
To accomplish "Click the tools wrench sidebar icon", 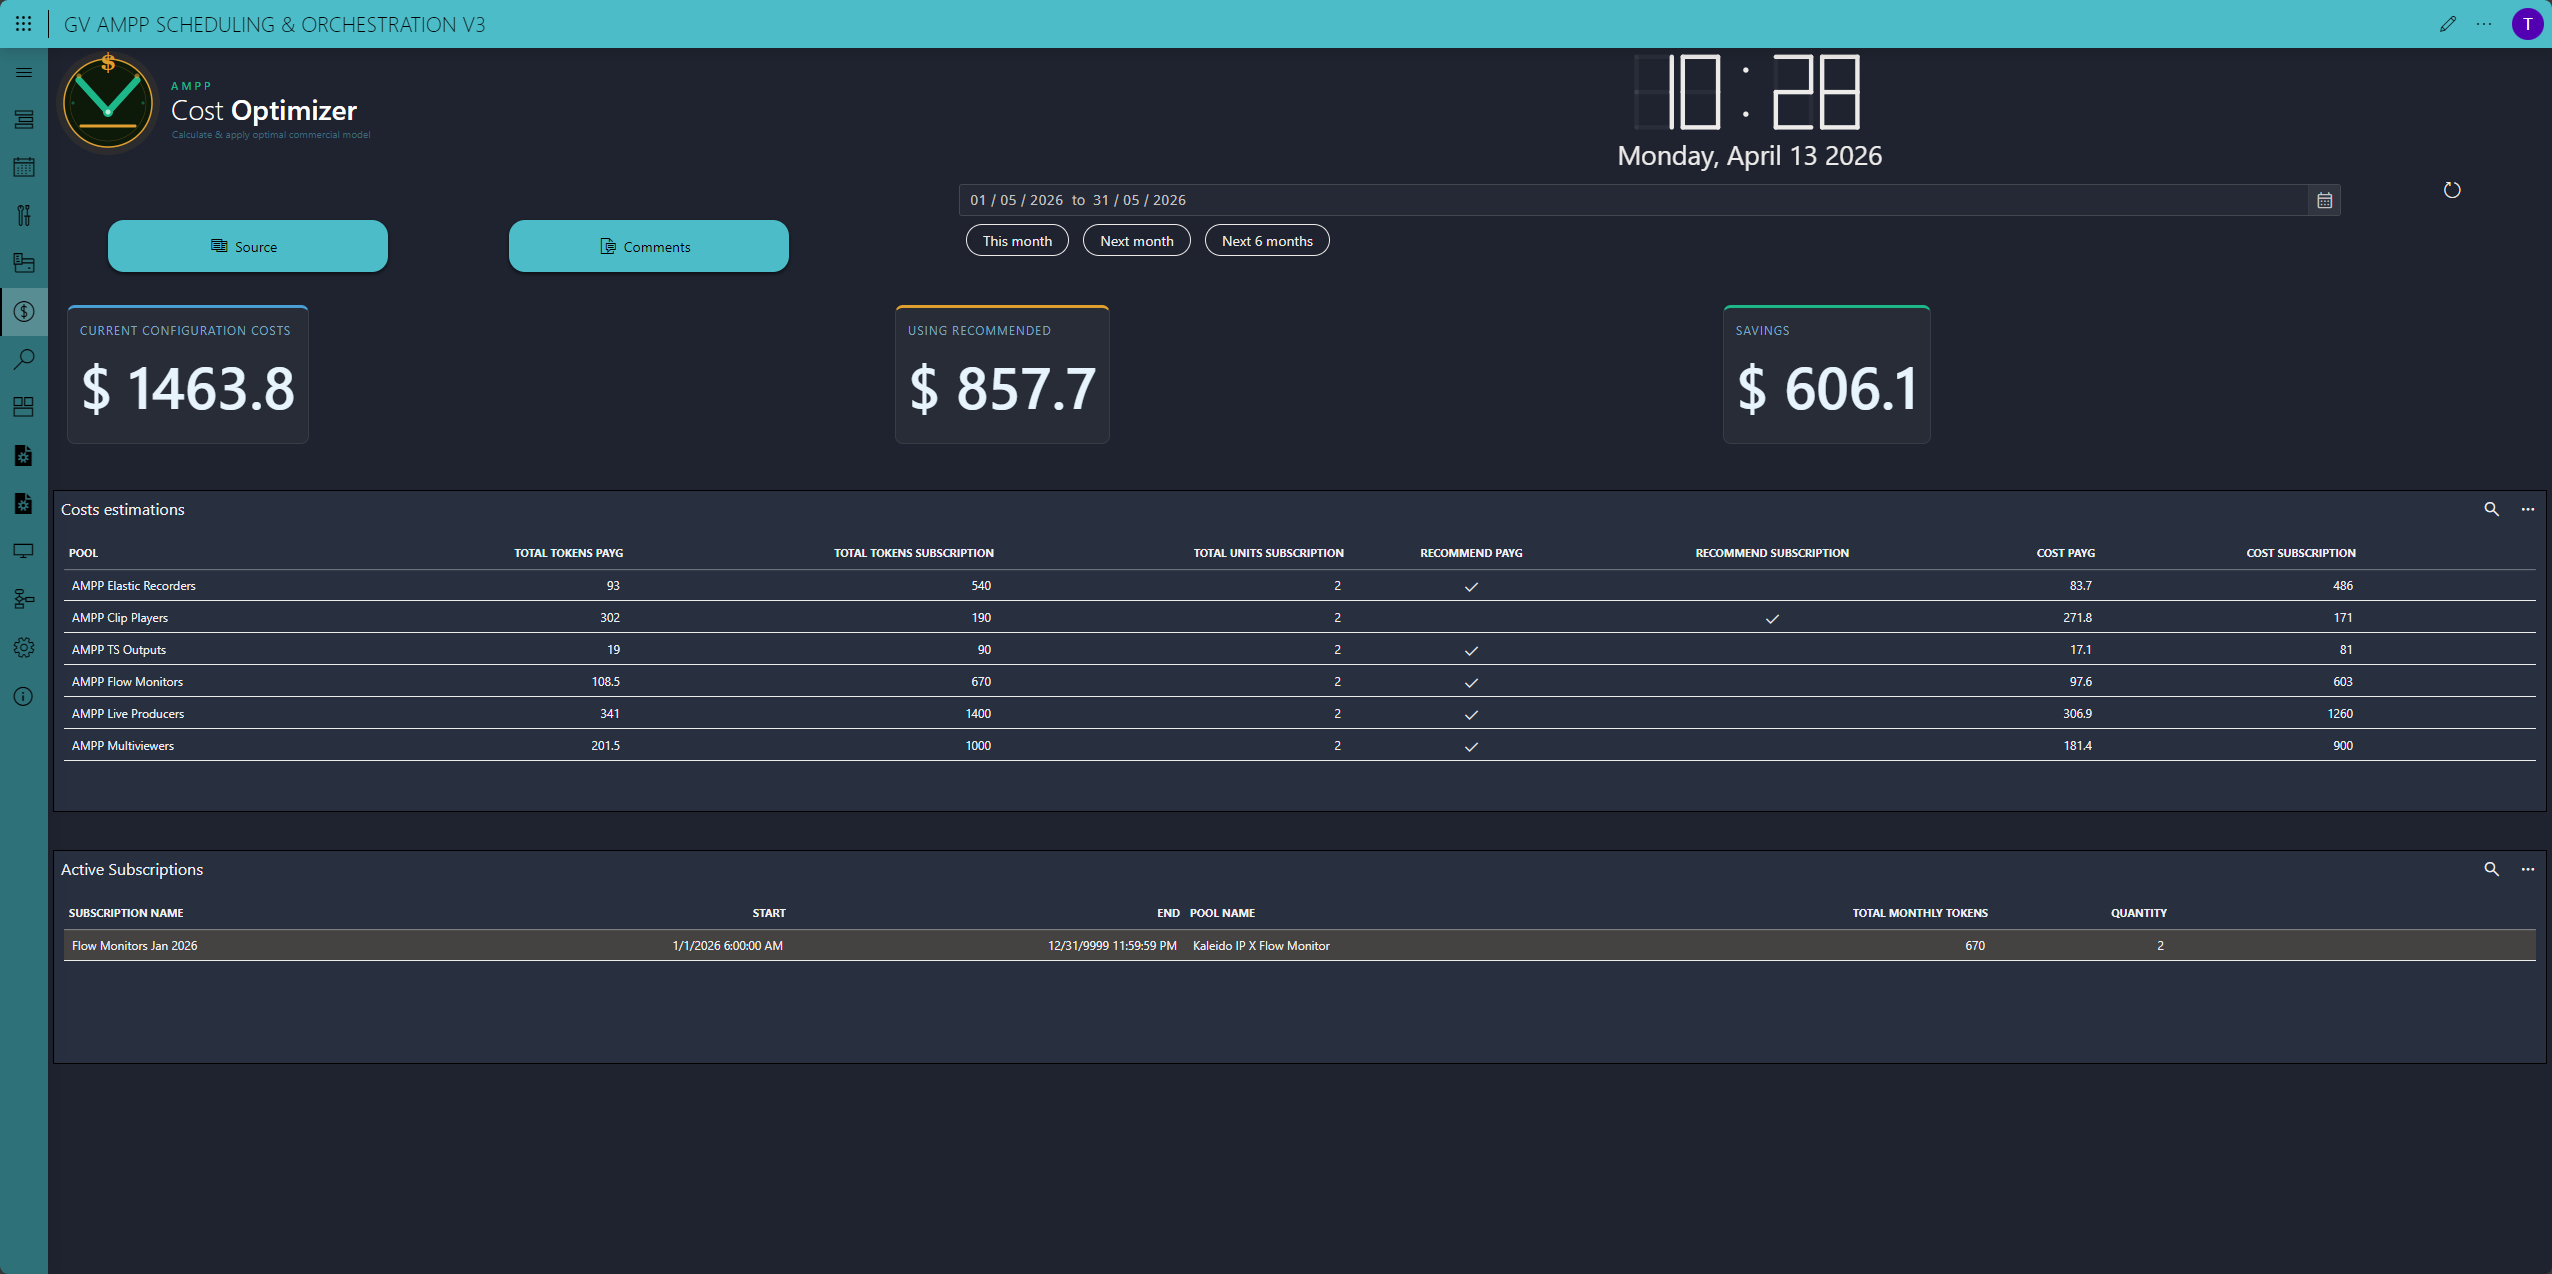I will pos(24,215).
